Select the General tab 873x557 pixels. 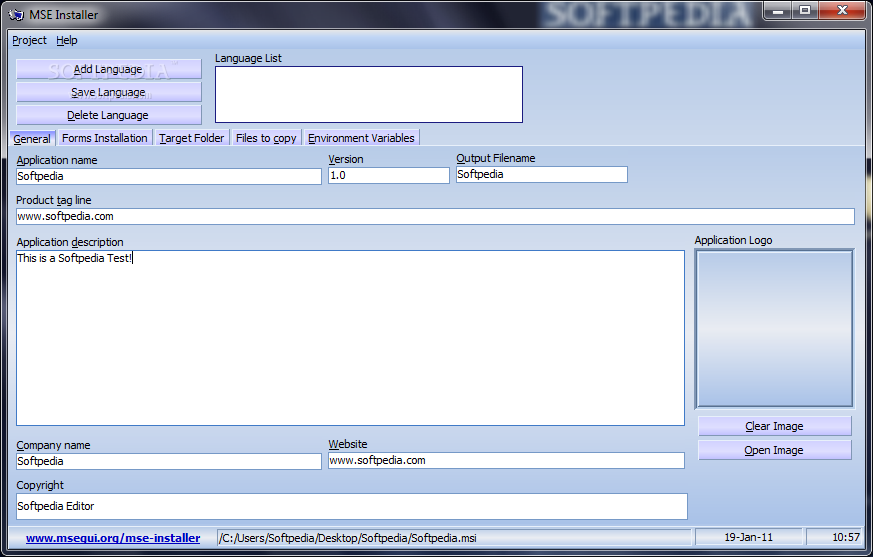32,139
